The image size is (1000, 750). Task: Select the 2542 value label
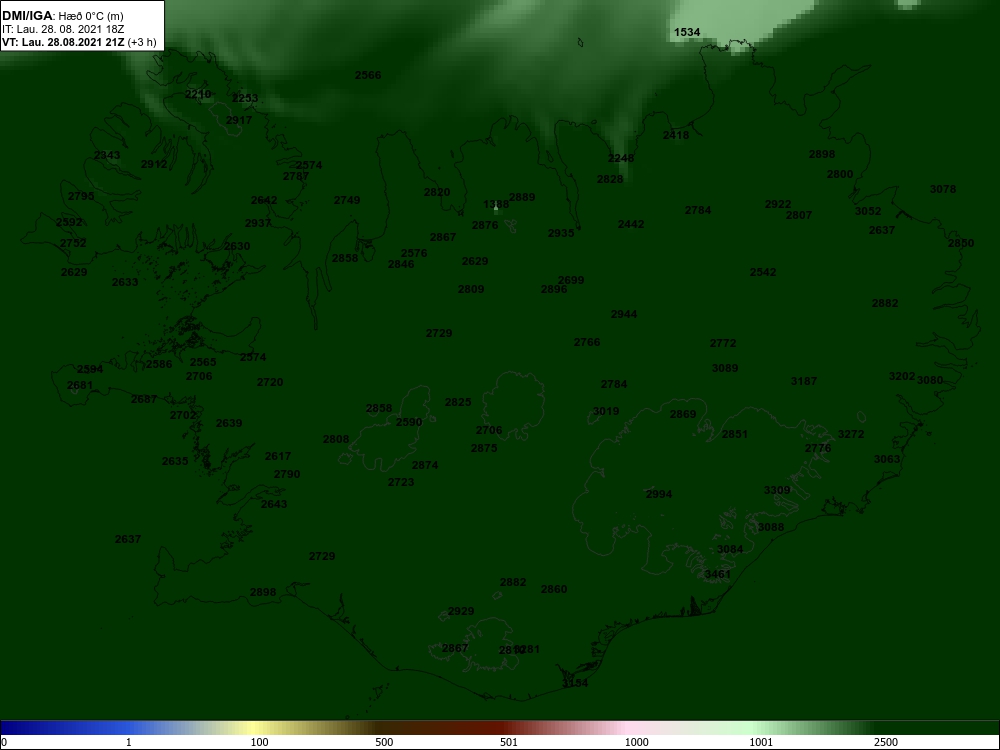[x=763, y=272]
